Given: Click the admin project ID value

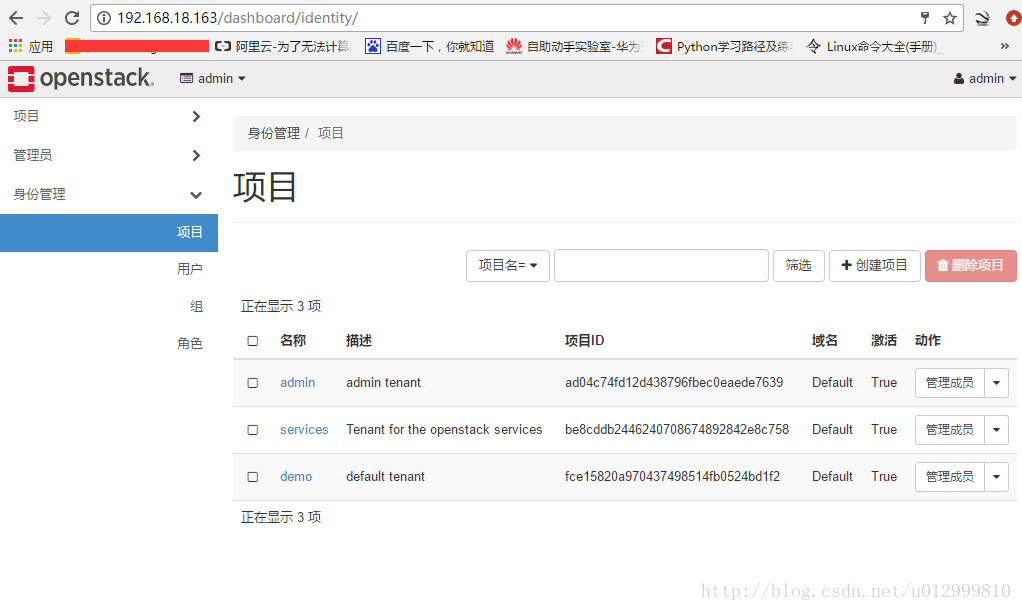Looking at the screenshot, I should (x=674, y=383).
